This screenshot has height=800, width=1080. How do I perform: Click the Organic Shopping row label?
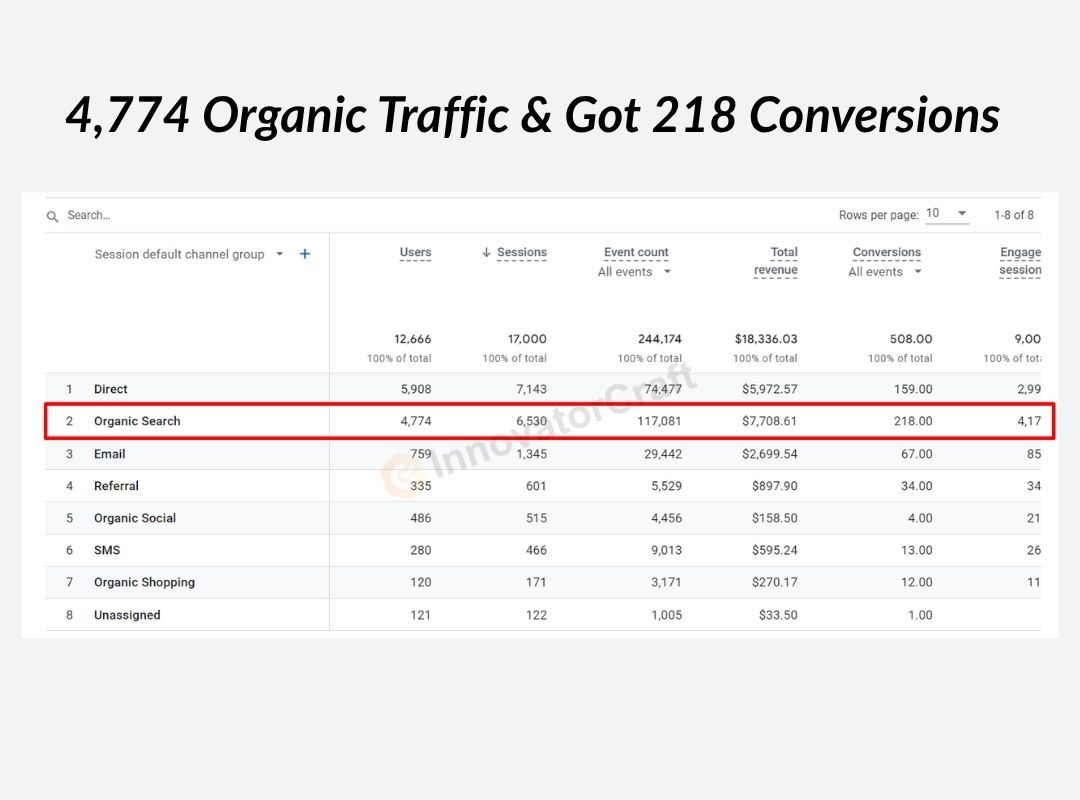pos(144,582)
